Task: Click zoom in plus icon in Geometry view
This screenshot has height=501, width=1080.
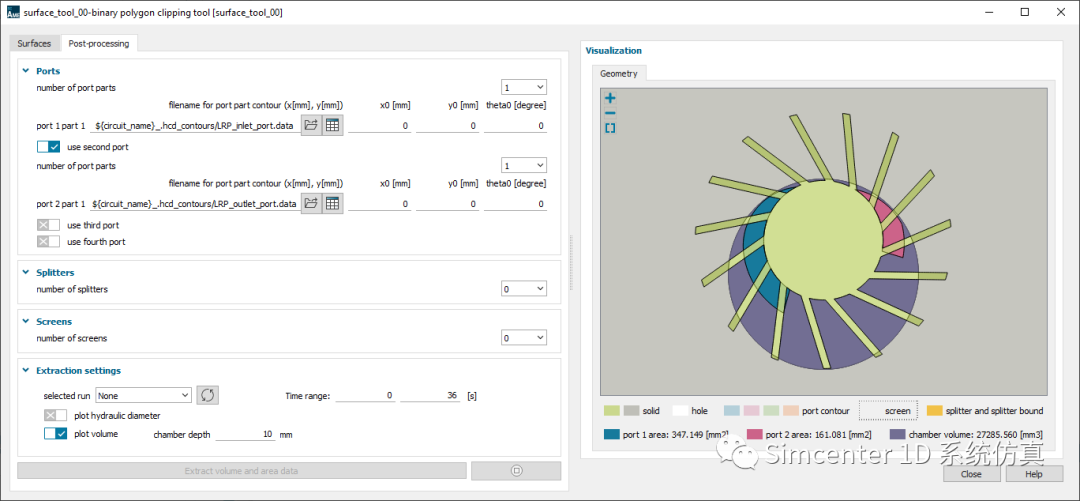Action: pos(610,98)
